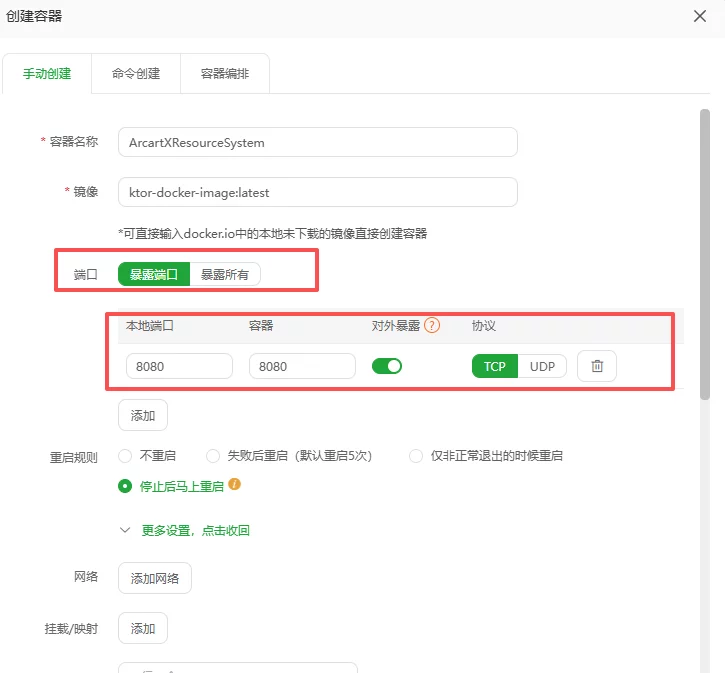
Task: Choose 仅非正常退出的时候重启 option
Action: 416,456
